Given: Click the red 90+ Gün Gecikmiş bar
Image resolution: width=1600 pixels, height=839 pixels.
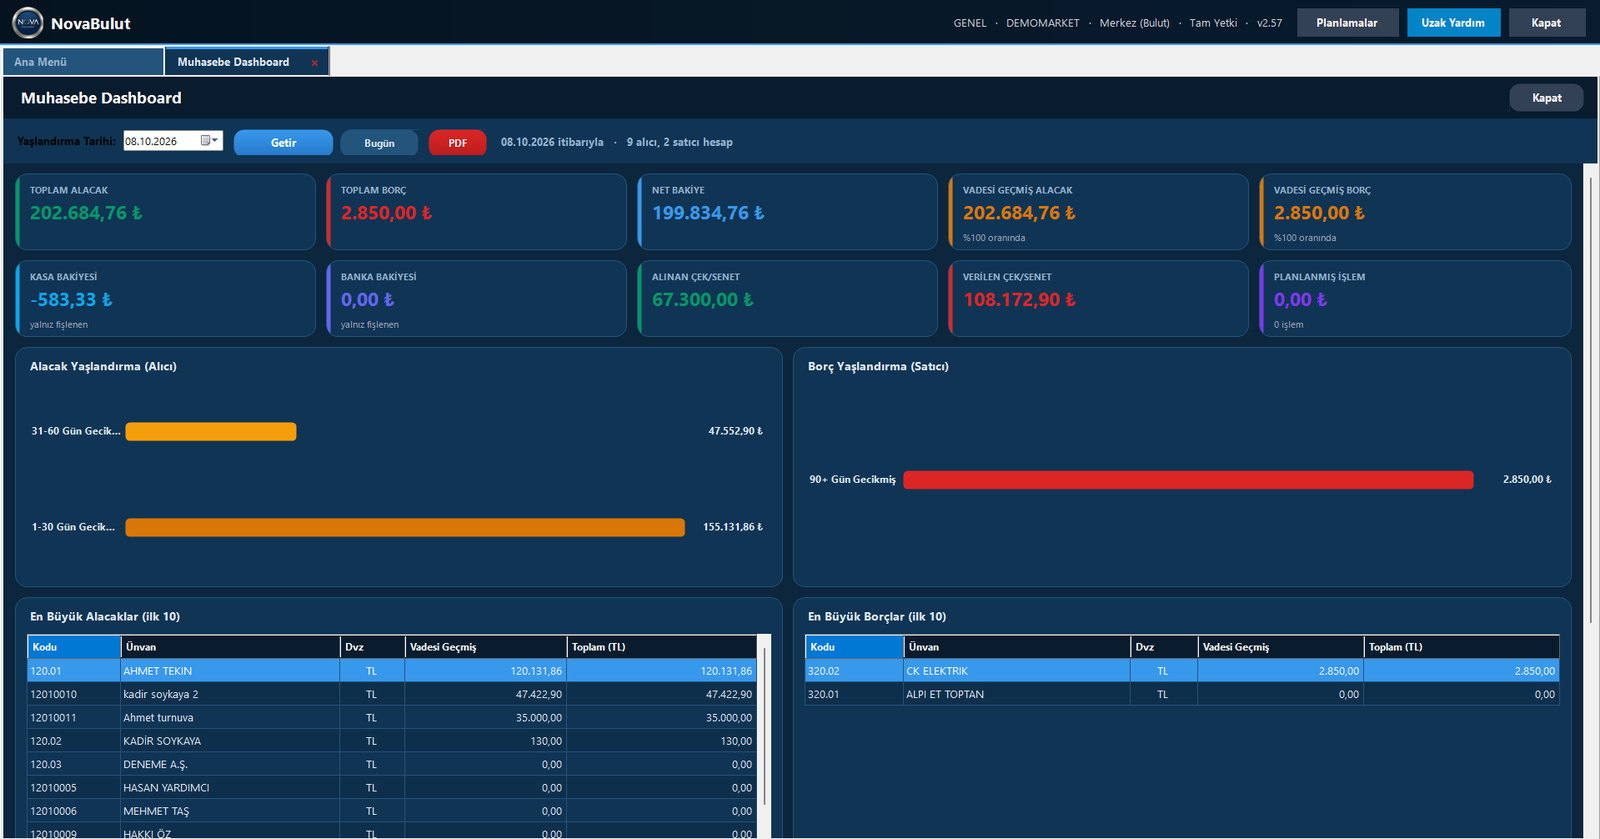Looking at the screenshot, I should [x=1188, y=480].
